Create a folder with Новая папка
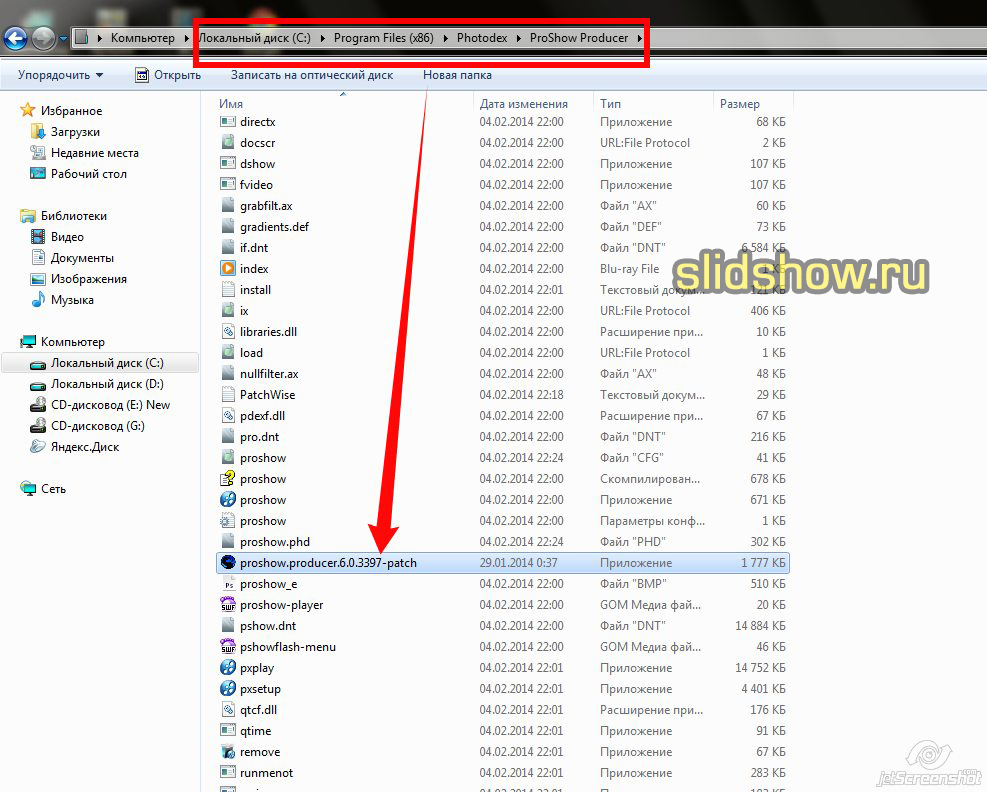This screenshot has height=792, width=987. 457,75
